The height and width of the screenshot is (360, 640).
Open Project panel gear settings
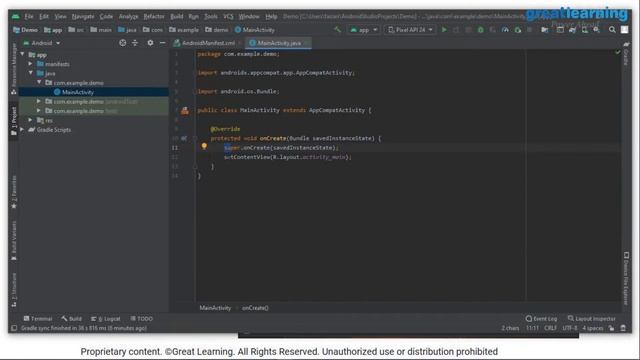(150, 43)
